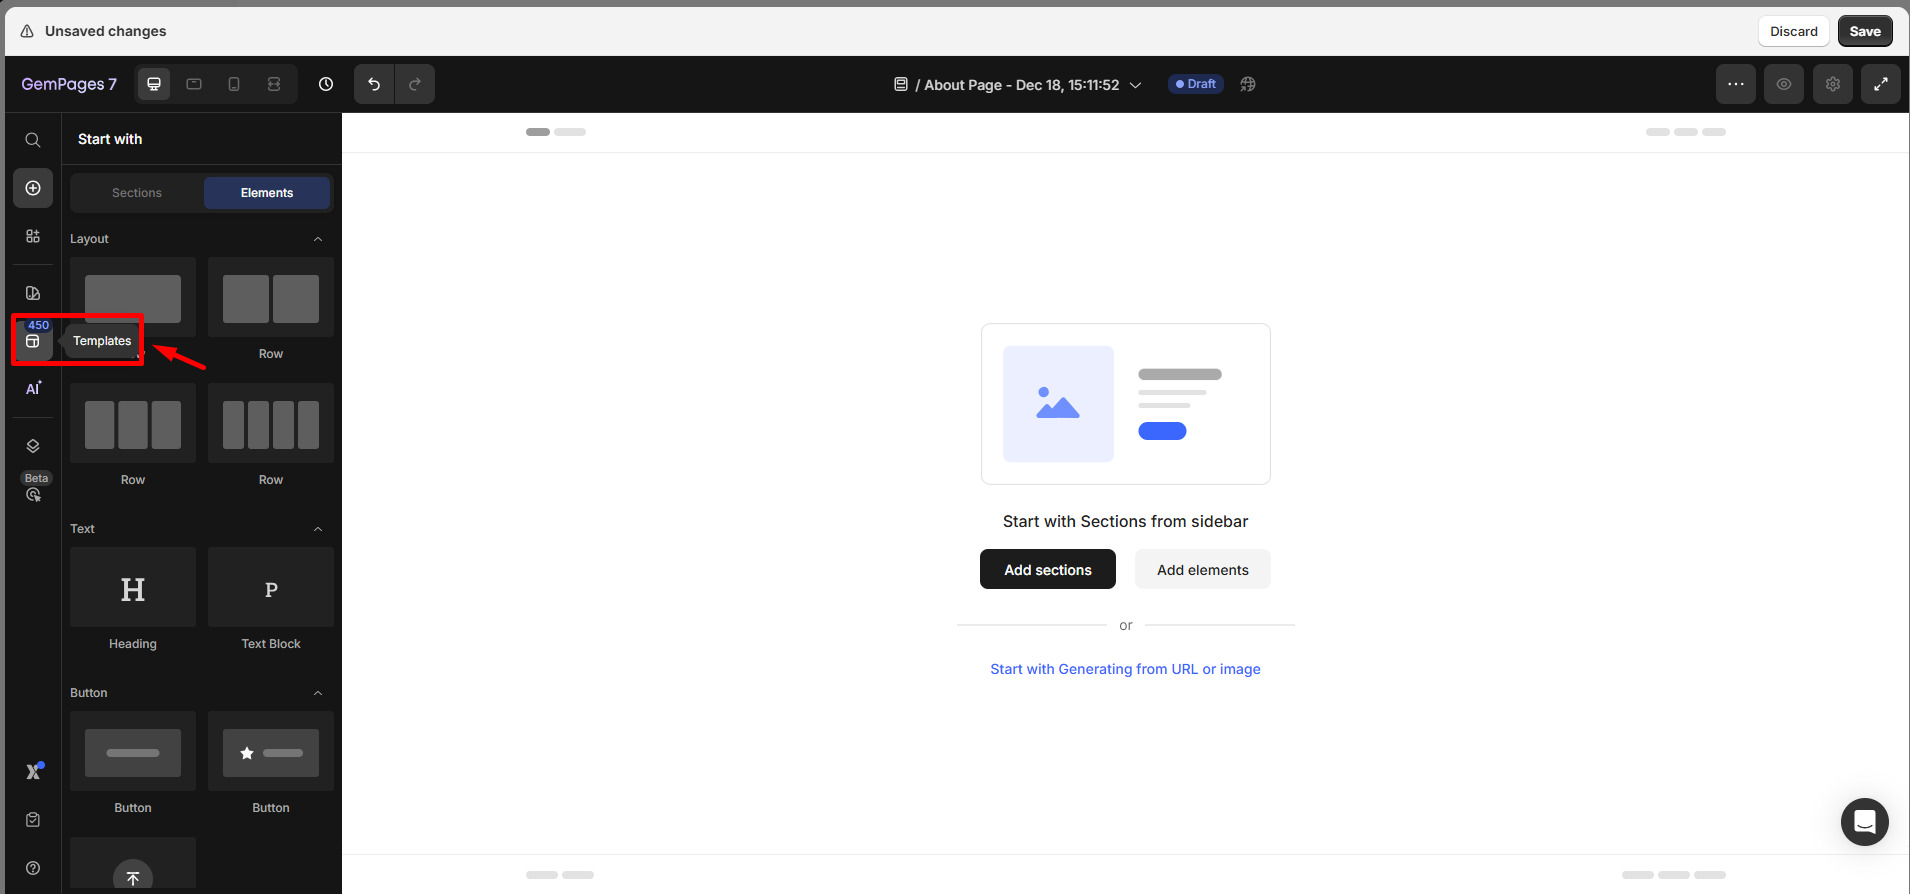Open the help question mark icon
Viewport: 1910px width, 894px height.
33,868
